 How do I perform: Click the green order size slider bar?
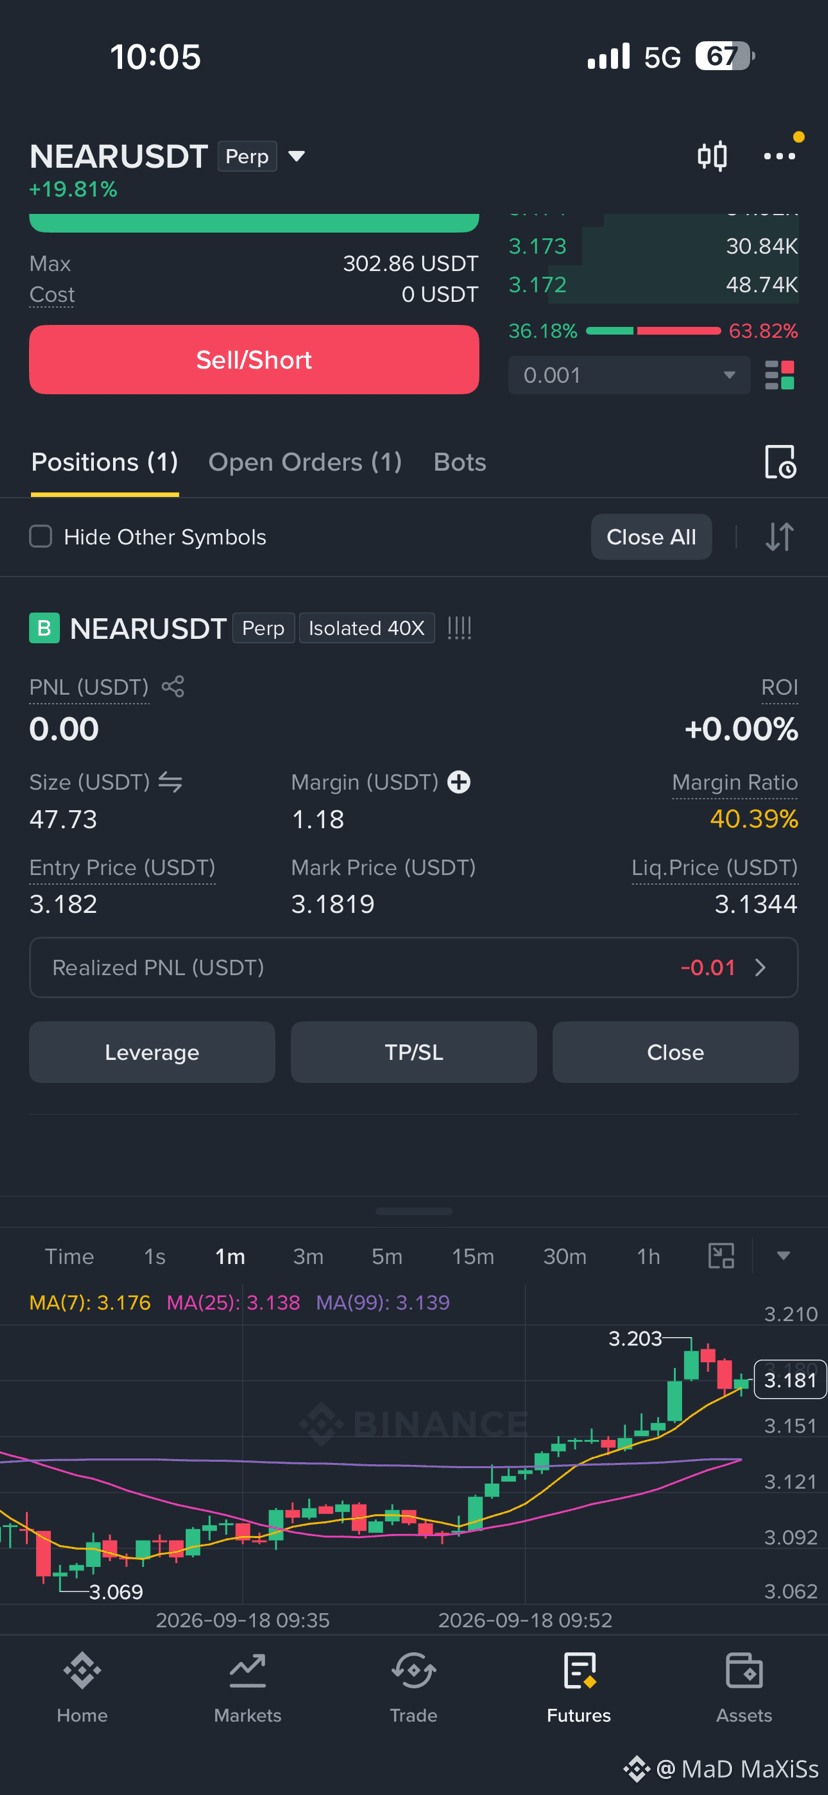pyautogui.click(x=254, y=222)
